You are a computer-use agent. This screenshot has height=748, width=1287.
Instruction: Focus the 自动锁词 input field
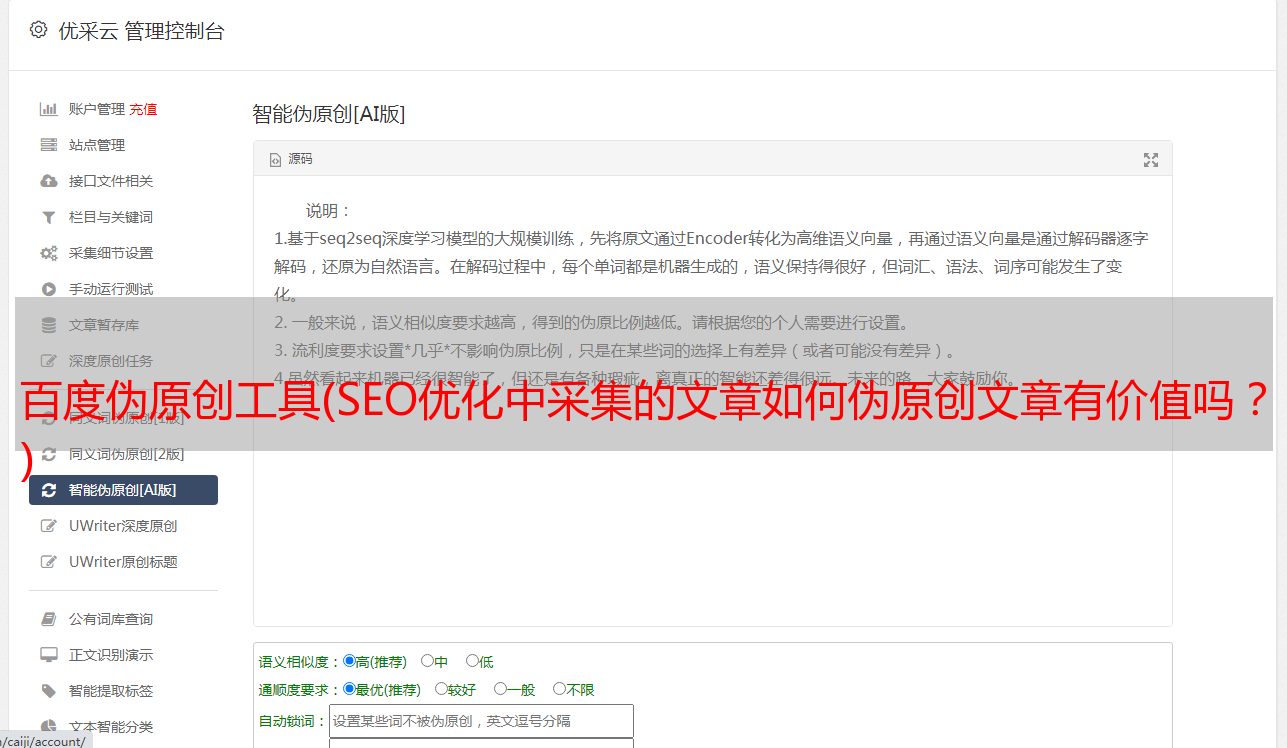tap(481, 721)
